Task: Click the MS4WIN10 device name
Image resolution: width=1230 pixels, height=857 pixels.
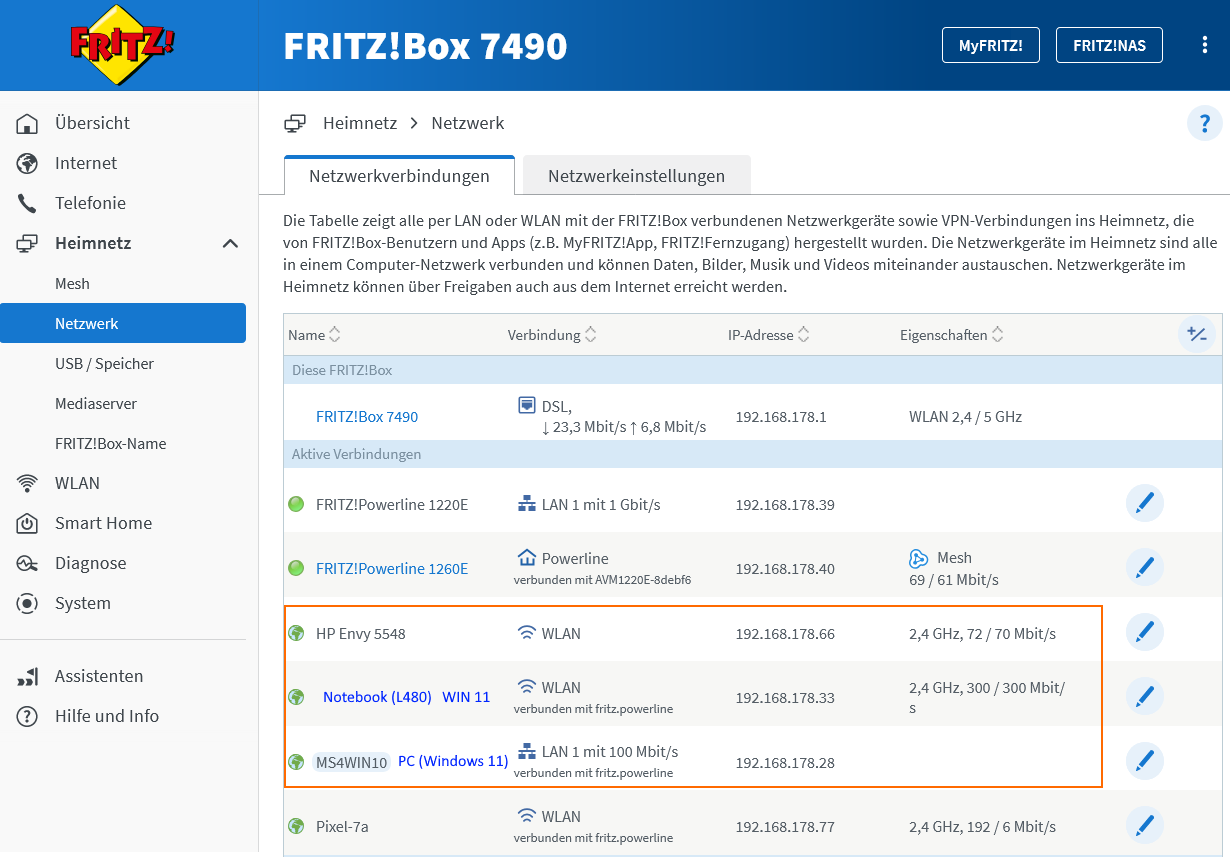Action: click(351, 762)
